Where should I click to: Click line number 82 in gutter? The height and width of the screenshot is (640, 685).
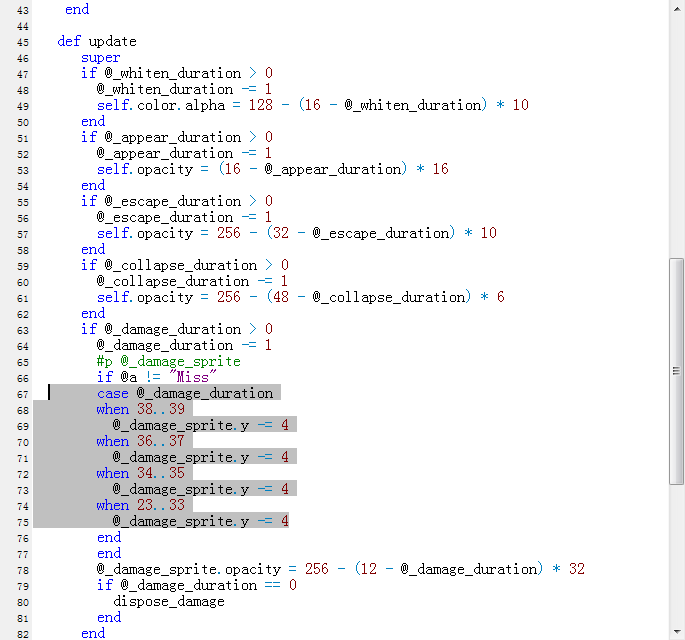pyautogui.click(x=23, y=634)
